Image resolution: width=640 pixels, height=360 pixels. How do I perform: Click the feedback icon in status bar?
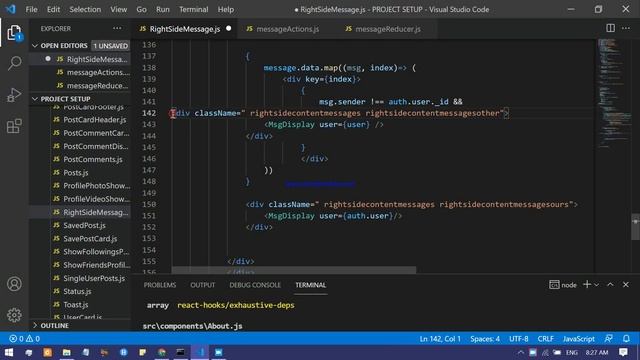[609, 338]
